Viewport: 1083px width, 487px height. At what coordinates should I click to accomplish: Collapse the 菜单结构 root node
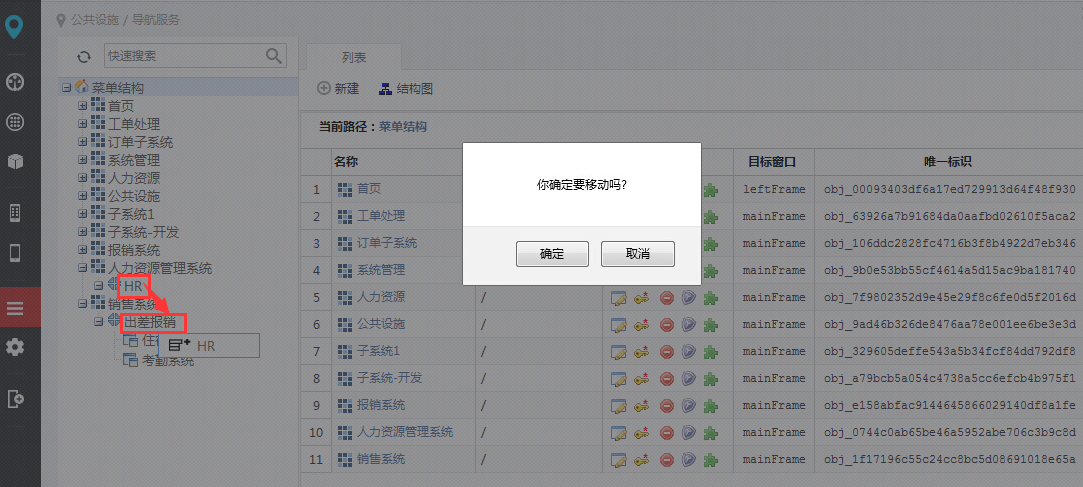pos(67,88)
